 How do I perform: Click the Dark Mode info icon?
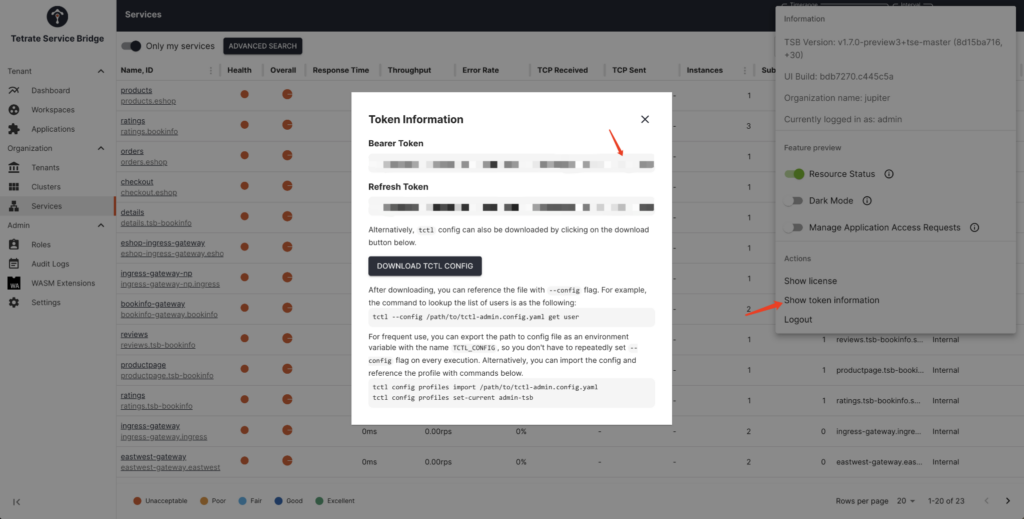click(x=867, y=201)
